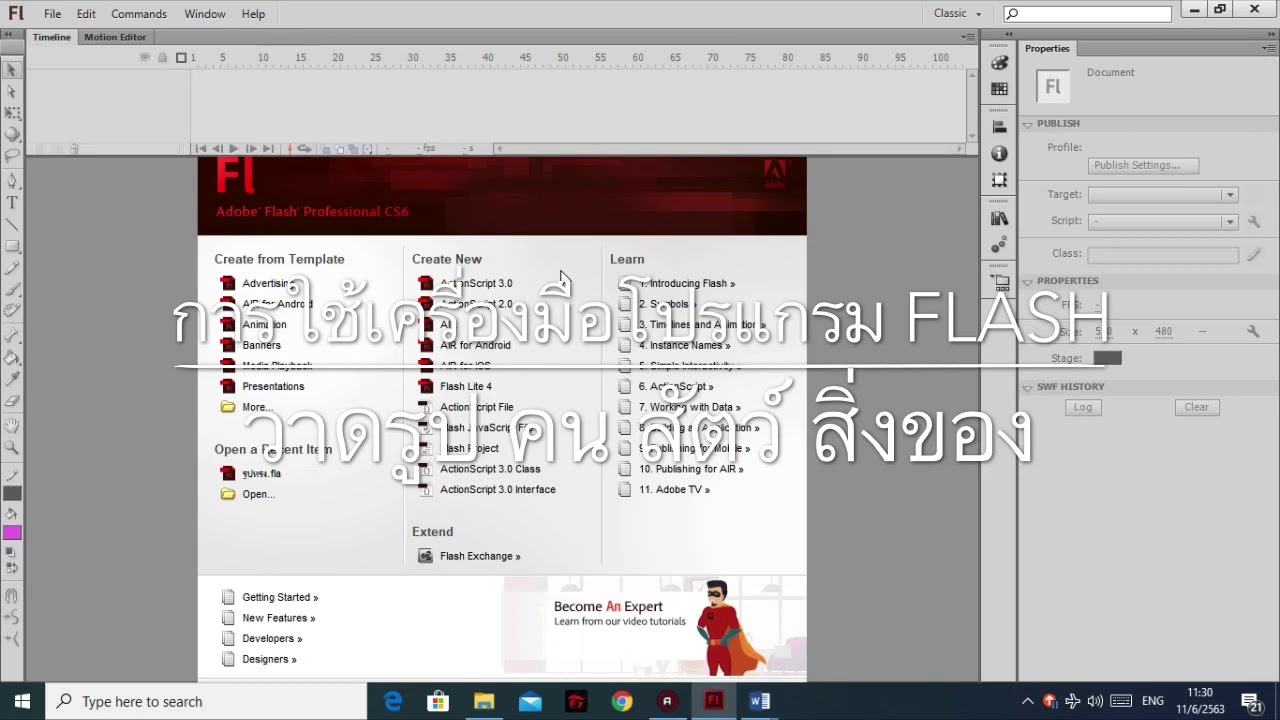Open the Commands menu
The image size is (1280, 720).
[139, 14]
